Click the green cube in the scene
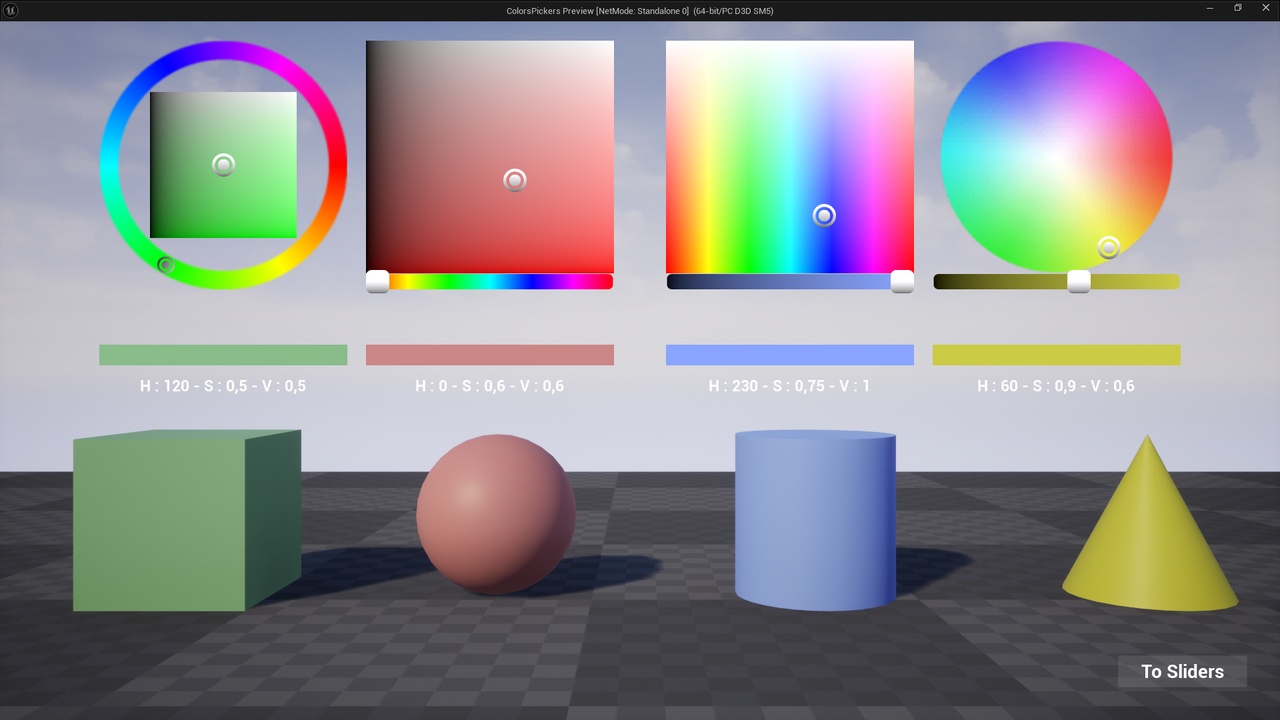 coord(187,521)
